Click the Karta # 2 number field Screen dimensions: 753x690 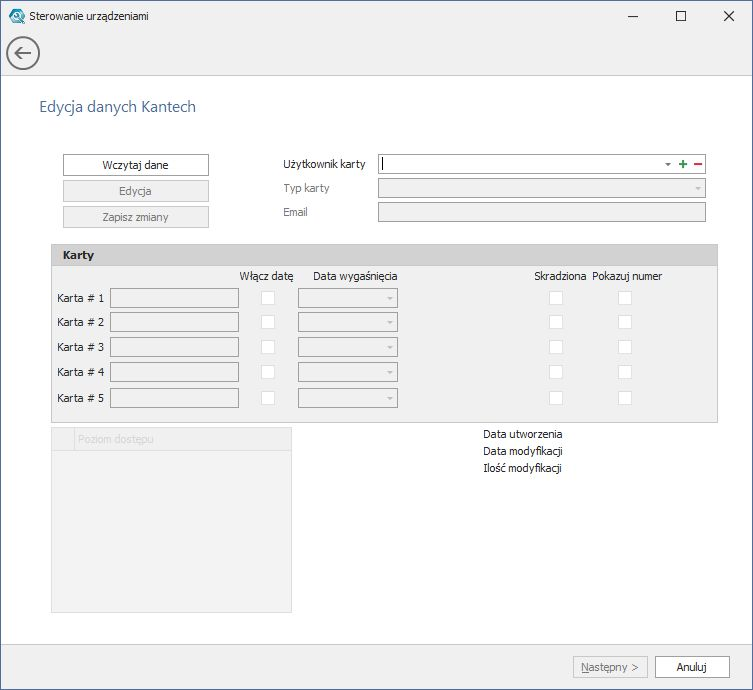pos(174,322)
